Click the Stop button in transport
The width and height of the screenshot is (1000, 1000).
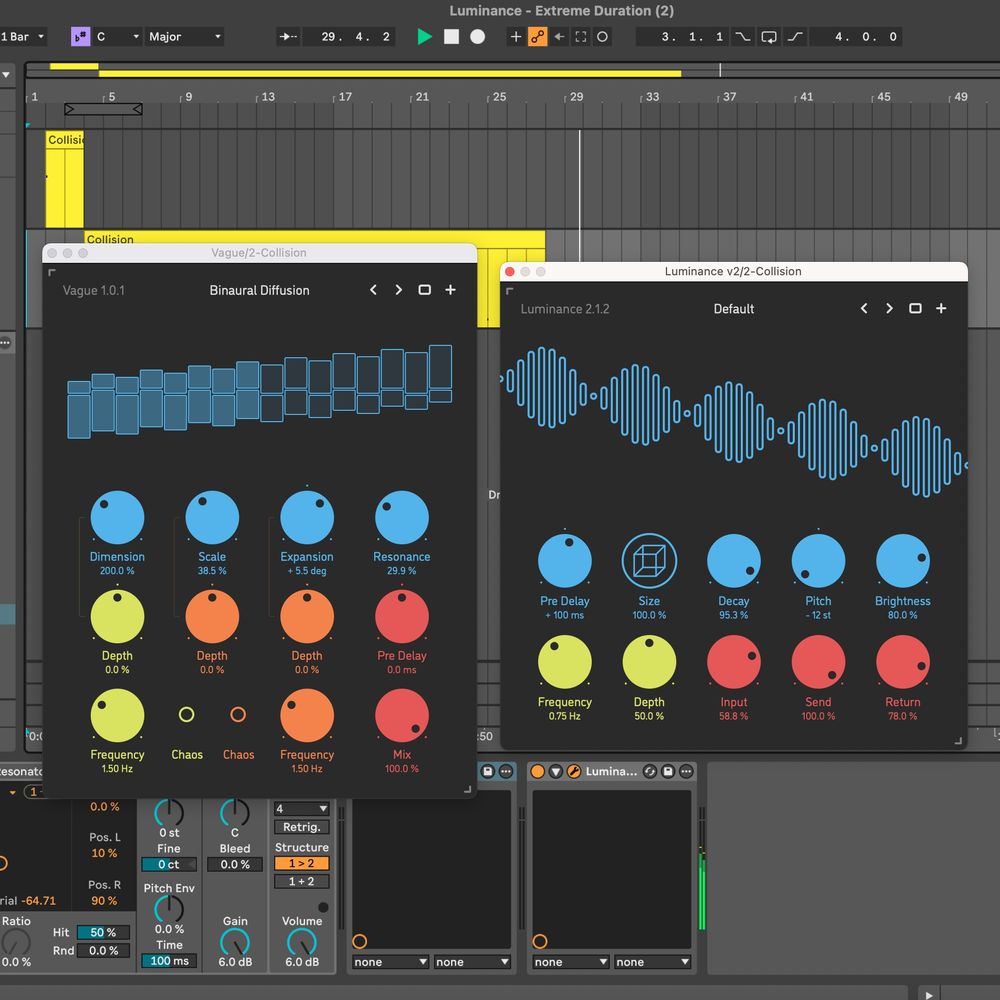pos(451,37)
